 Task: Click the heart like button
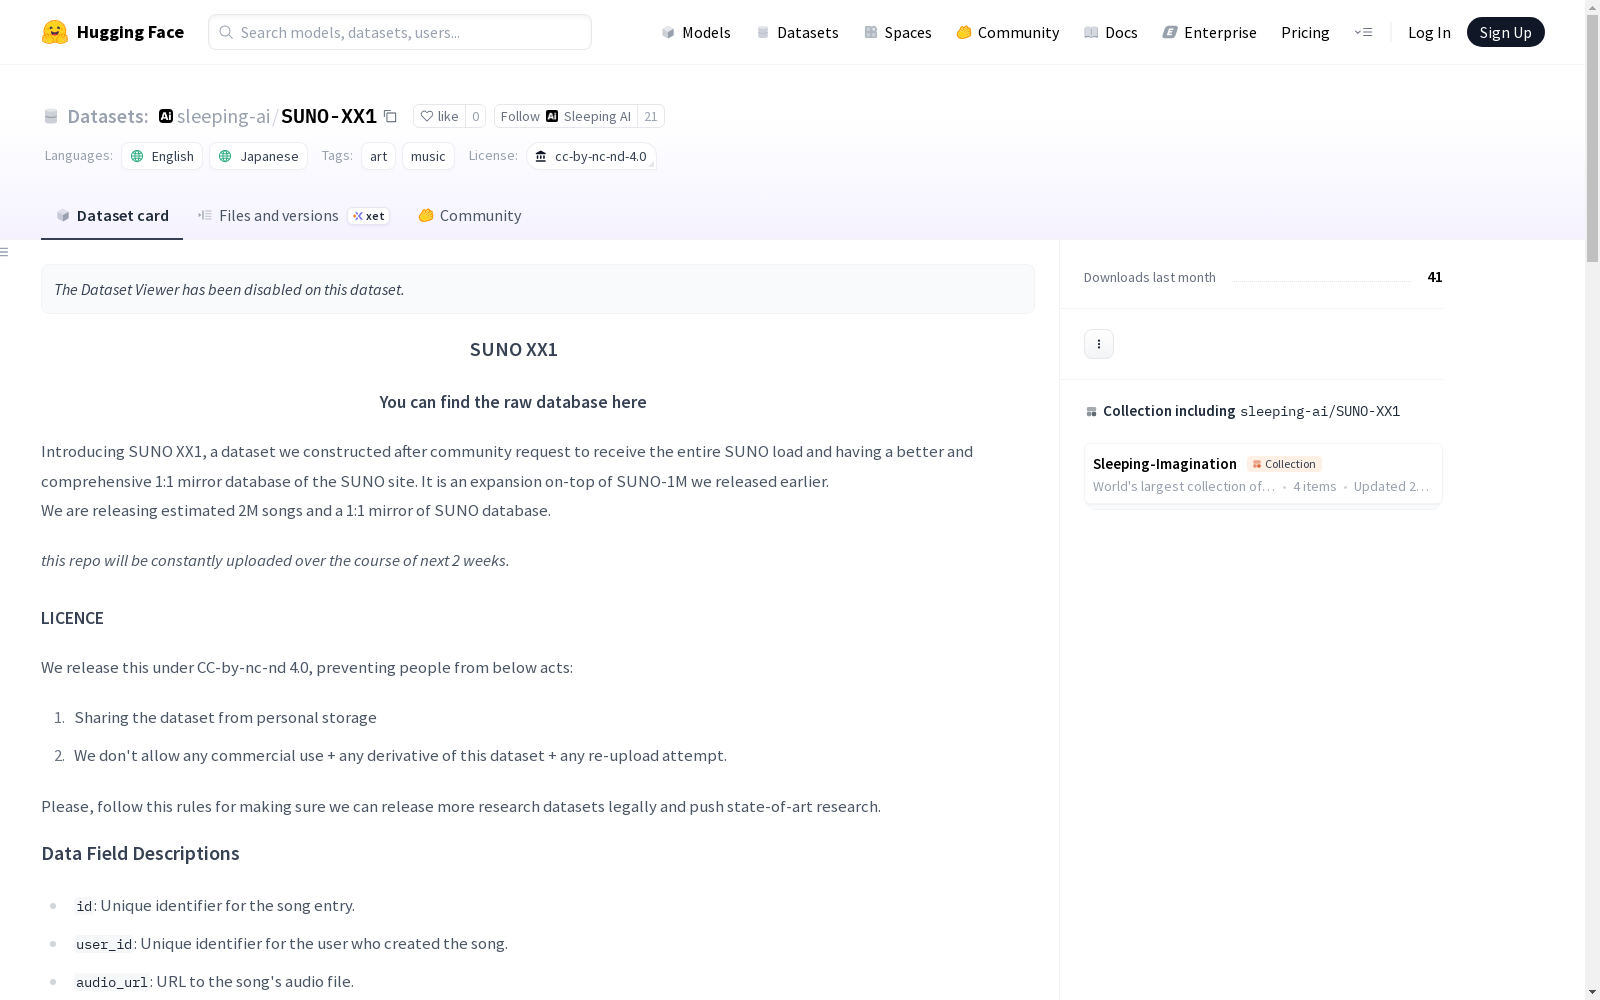(x=439, y=116)
